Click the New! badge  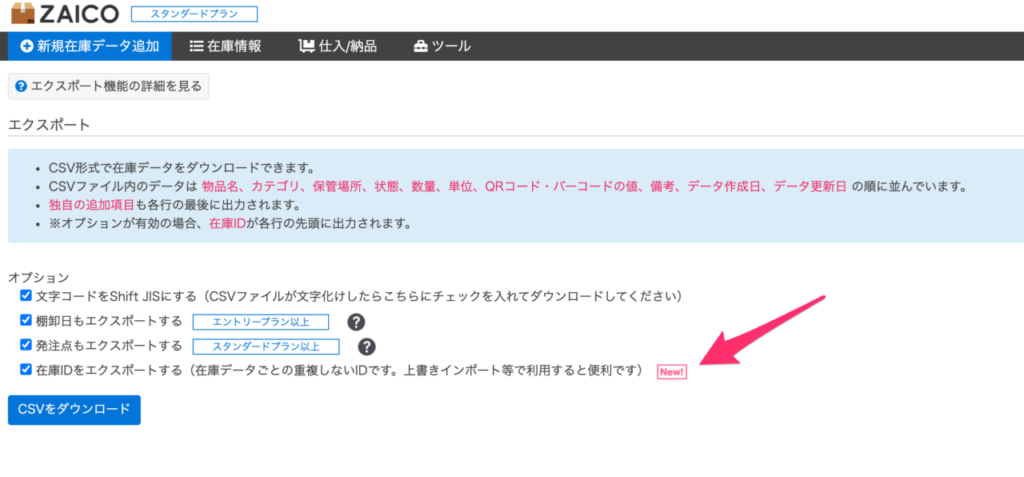(x=672, y=372)
